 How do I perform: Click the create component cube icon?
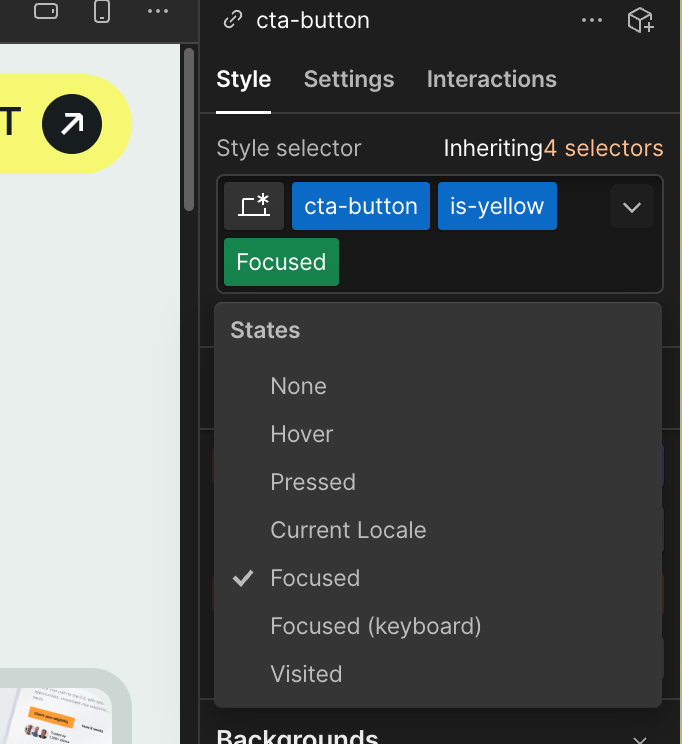tap(640, 20)
